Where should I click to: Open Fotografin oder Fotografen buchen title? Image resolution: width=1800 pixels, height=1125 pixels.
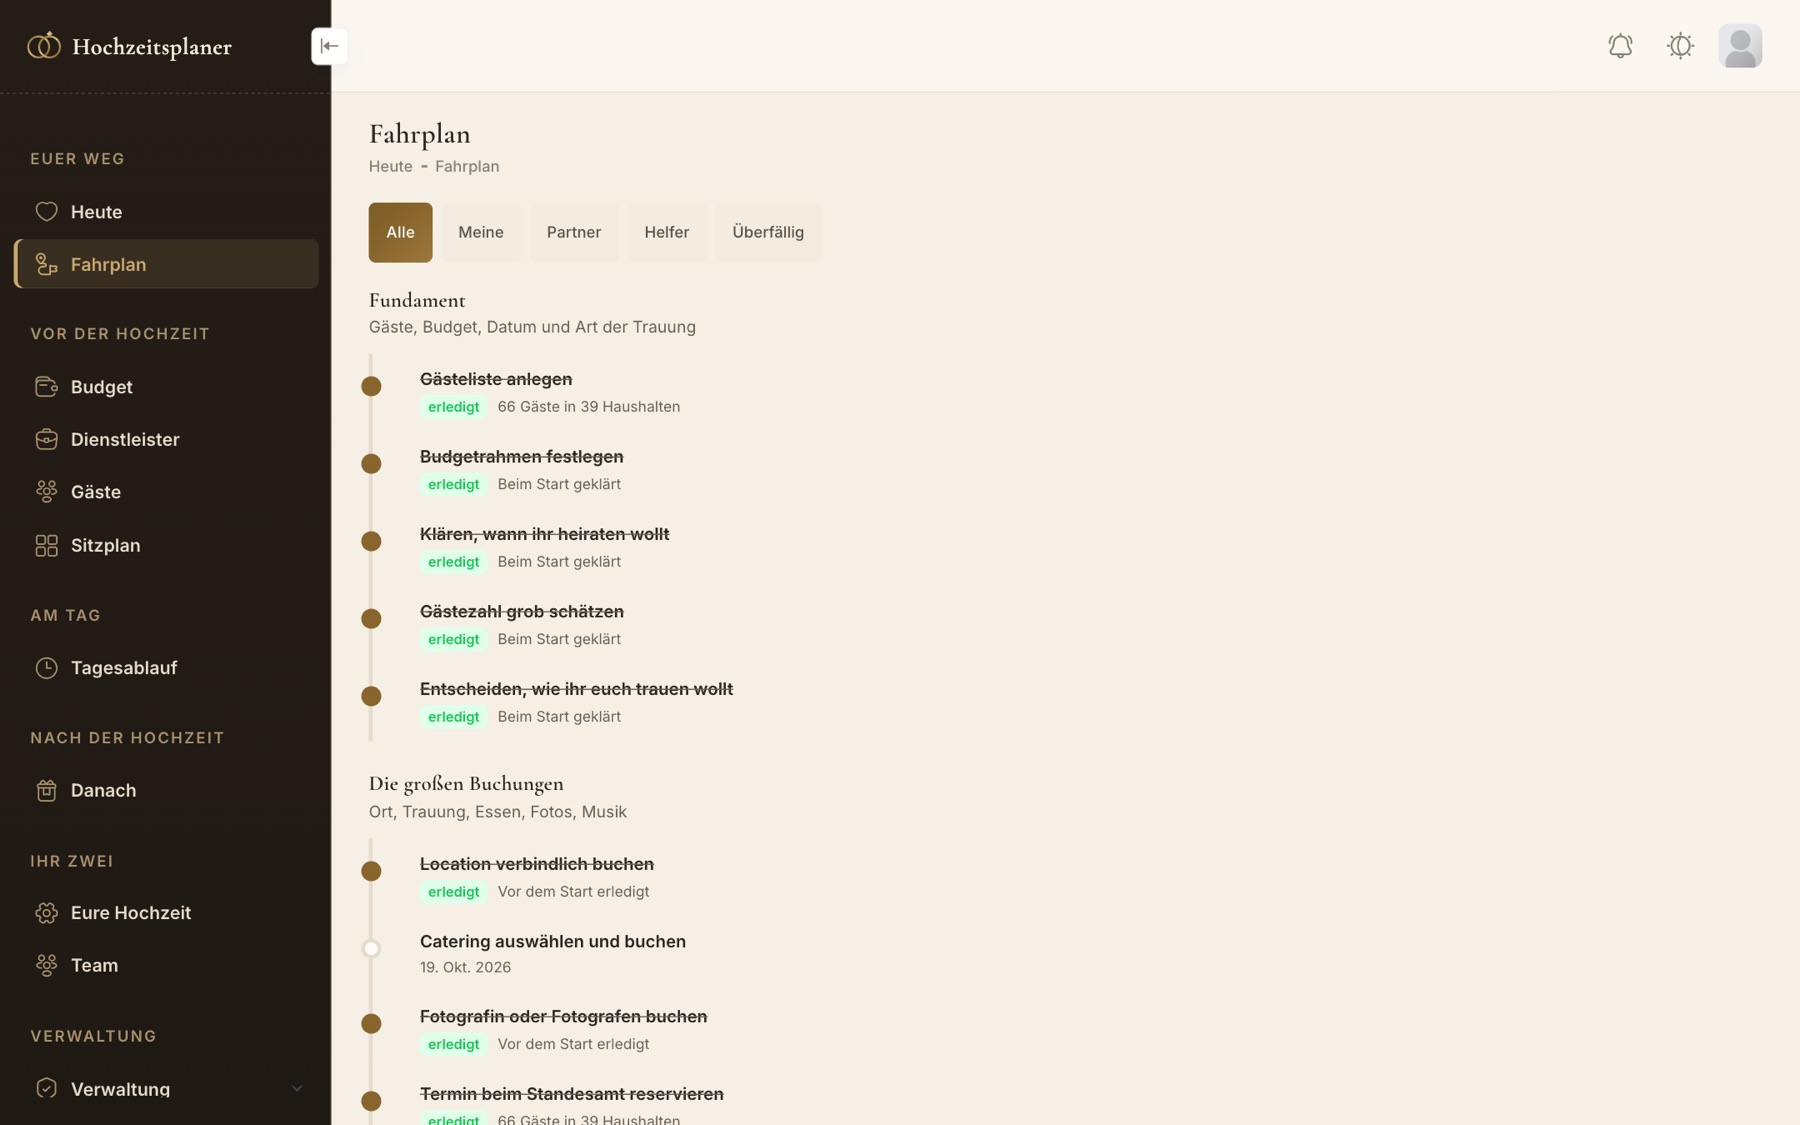tap(564, 1016)
